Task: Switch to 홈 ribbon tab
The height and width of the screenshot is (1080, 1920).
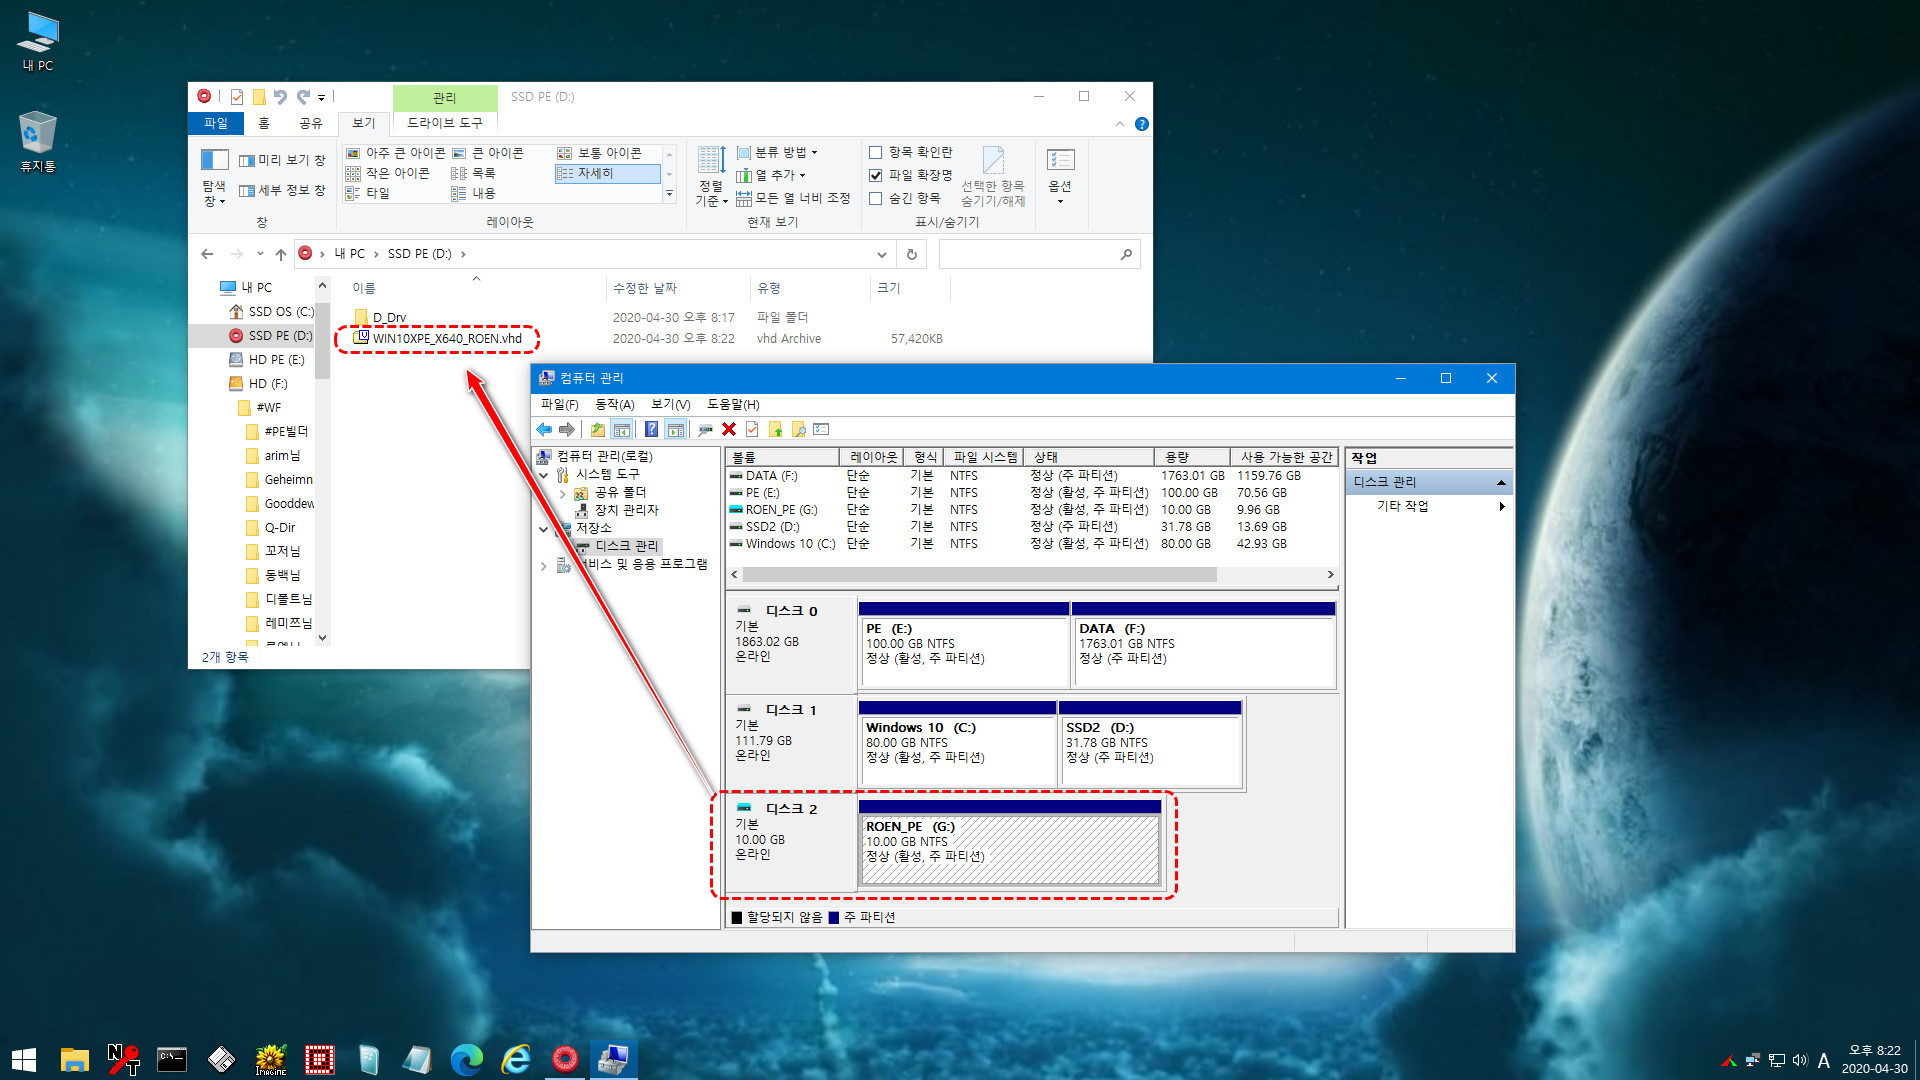Action: (263, 123)
